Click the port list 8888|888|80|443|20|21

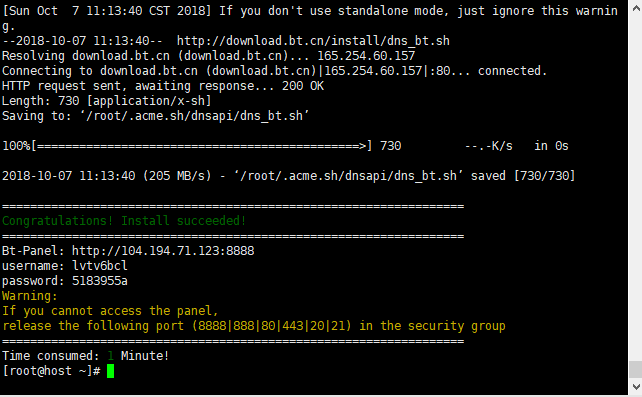271,326
